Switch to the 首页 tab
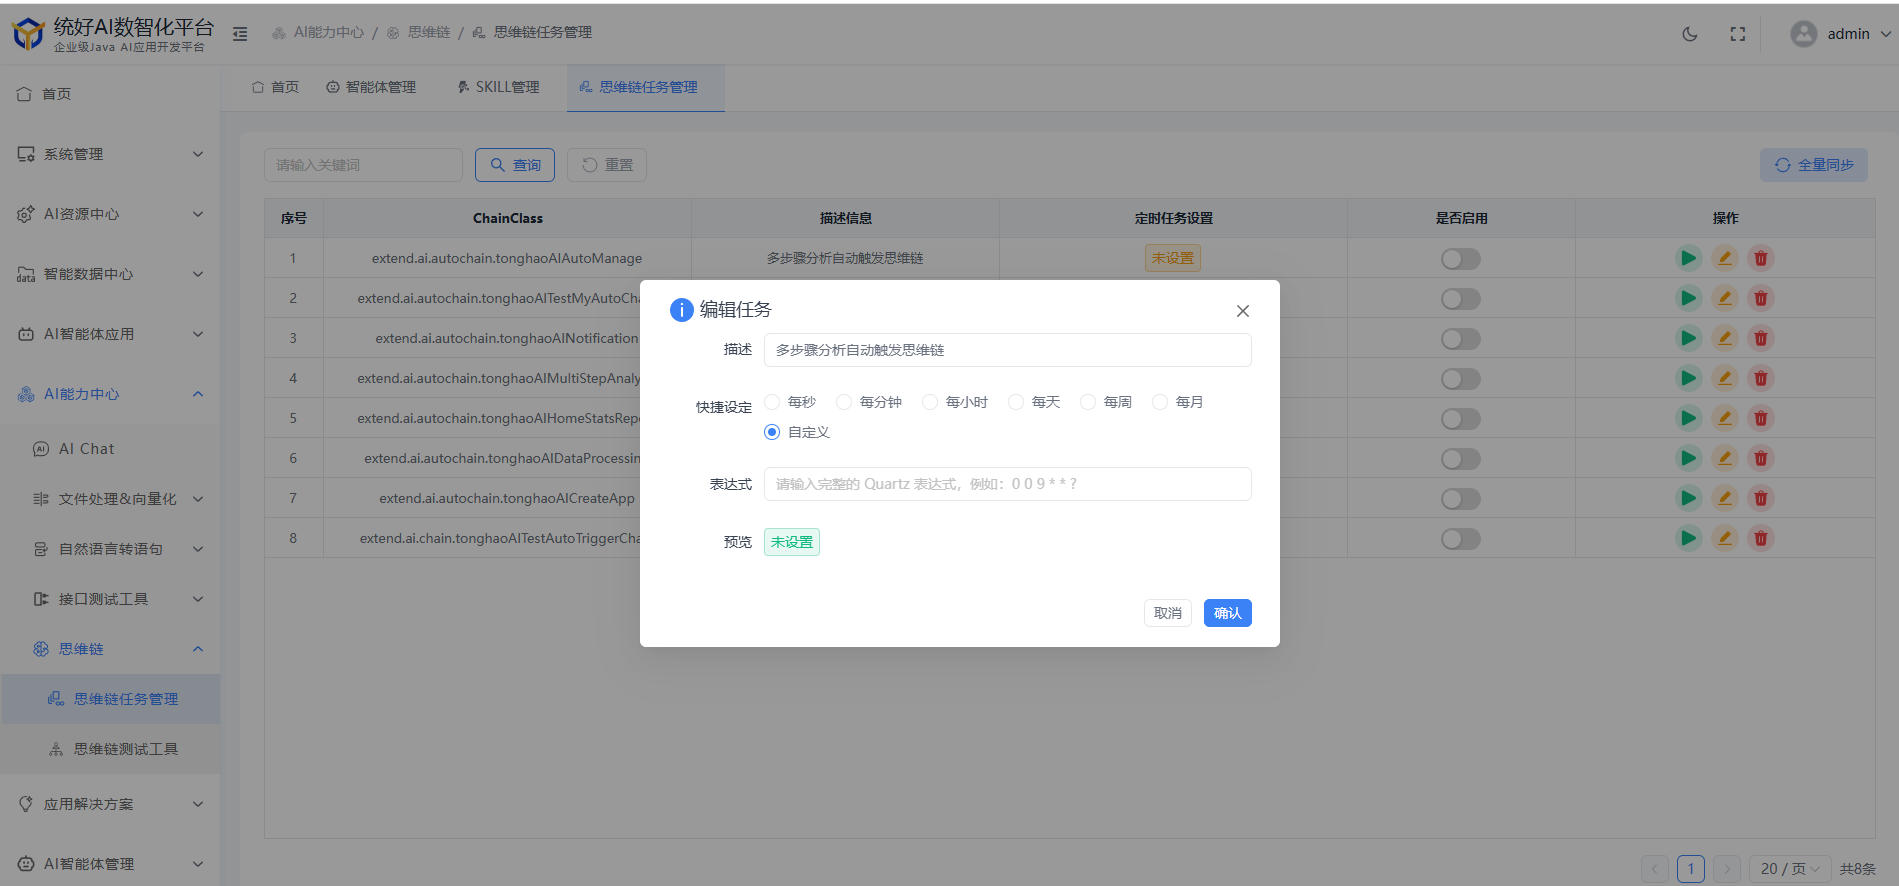1899x886 pixels. tap(275, 87)
